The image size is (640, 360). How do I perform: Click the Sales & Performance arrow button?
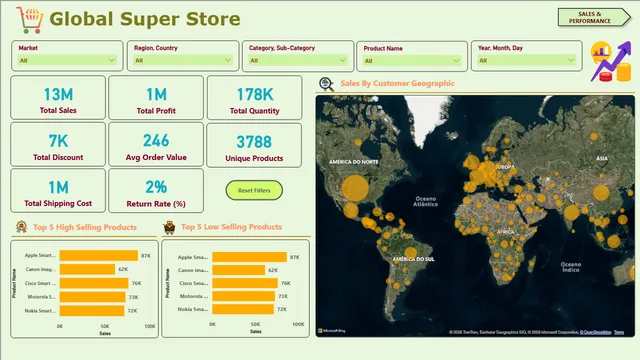(594, 17)
